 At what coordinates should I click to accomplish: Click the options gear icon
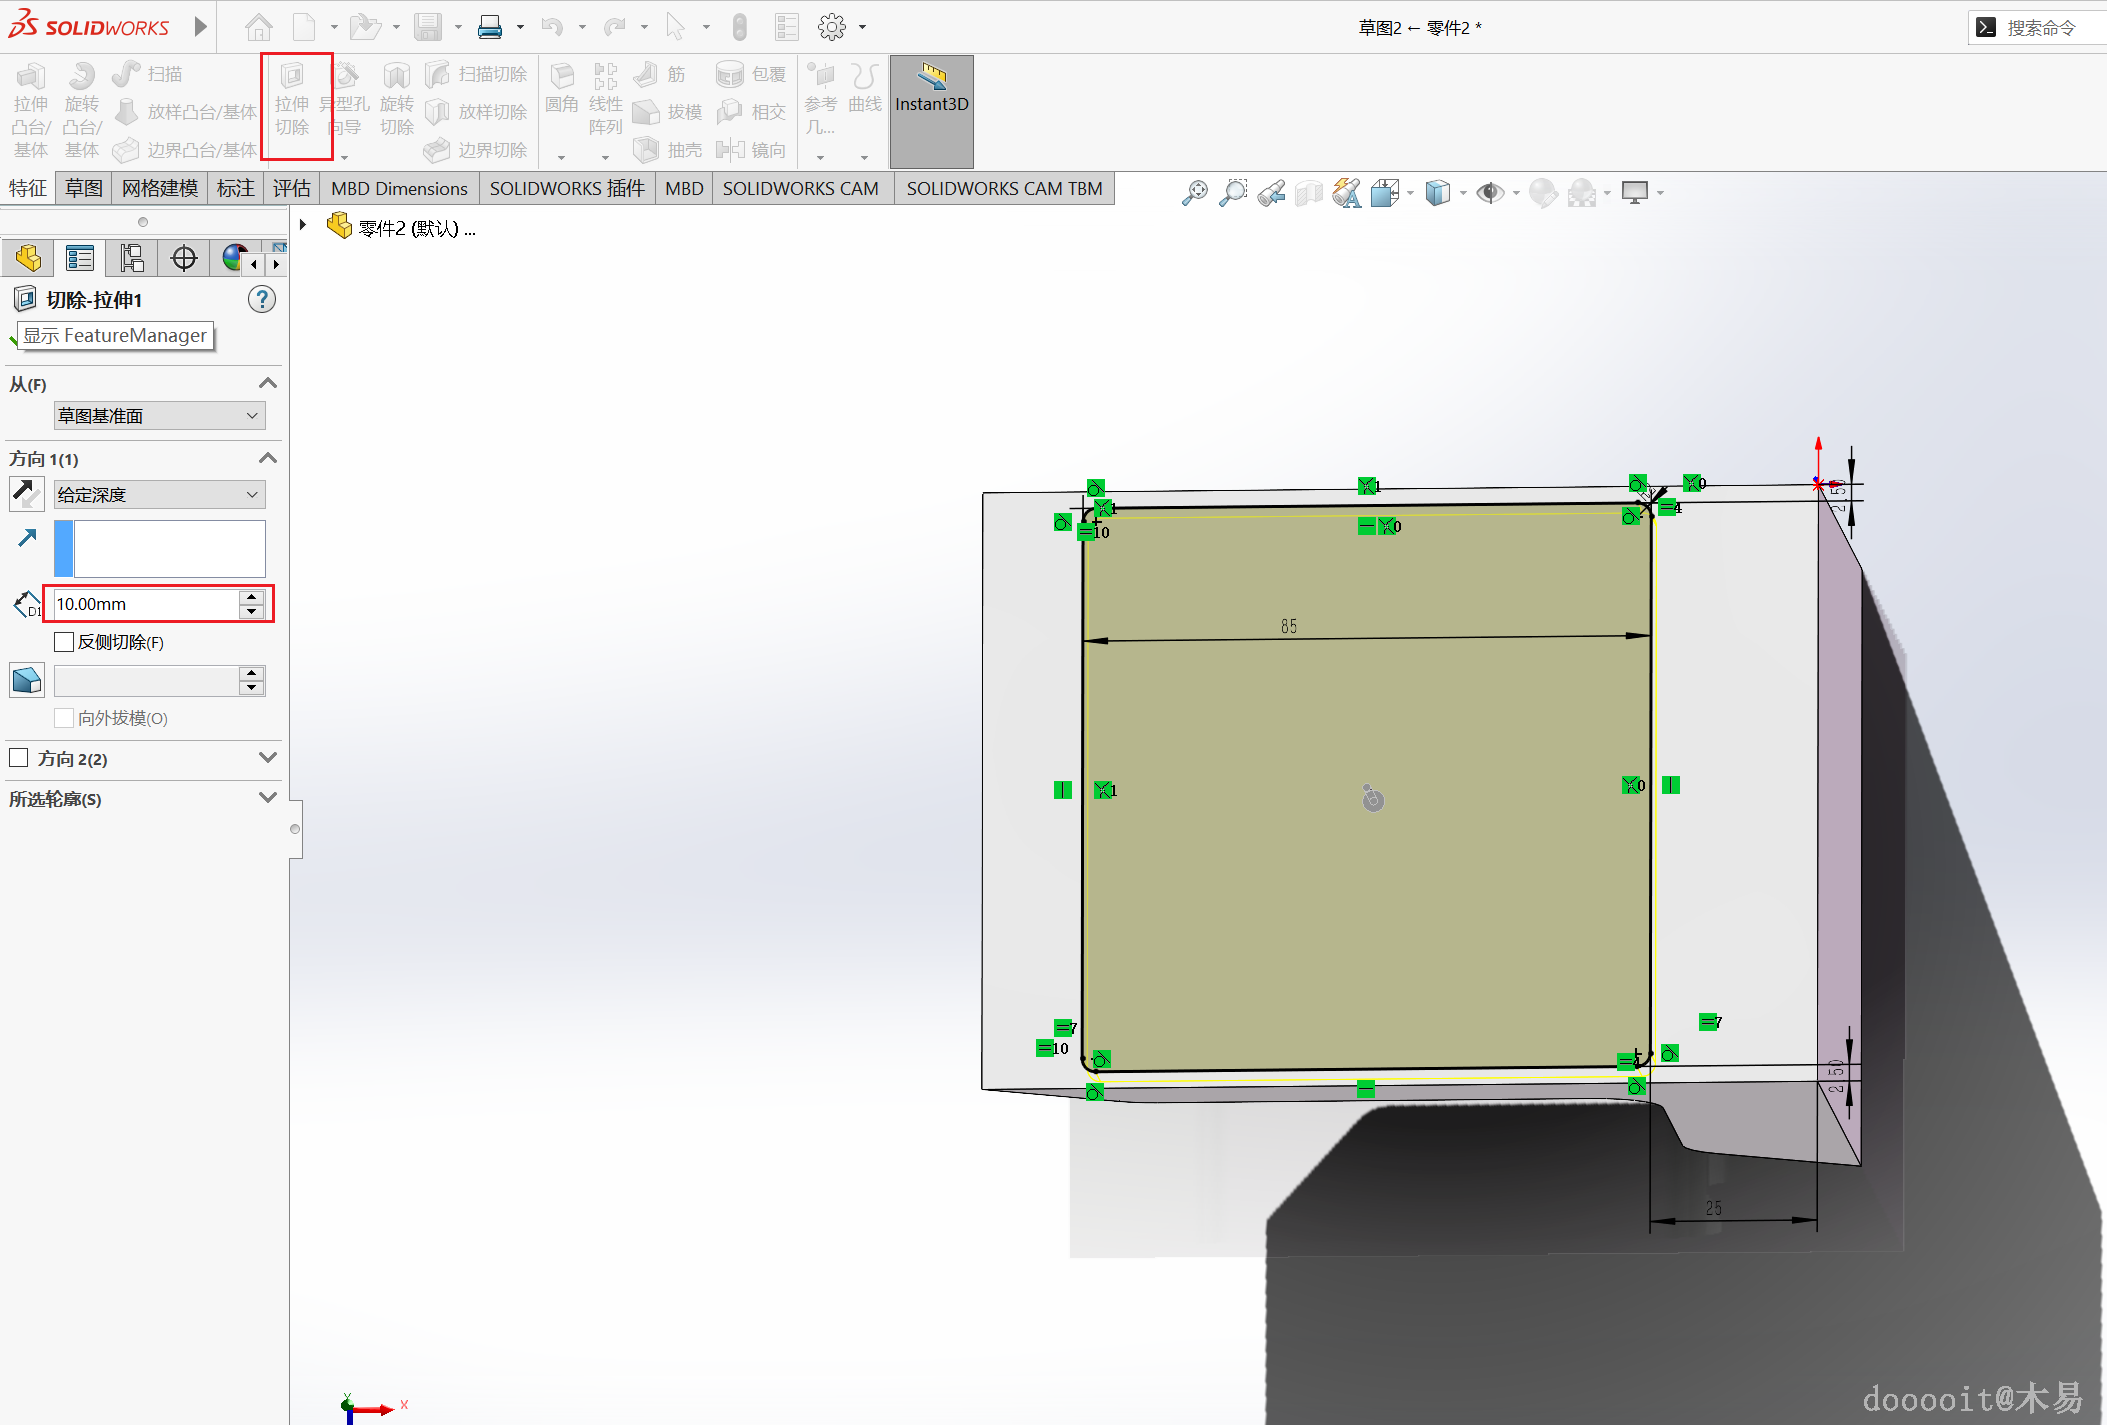831,27
